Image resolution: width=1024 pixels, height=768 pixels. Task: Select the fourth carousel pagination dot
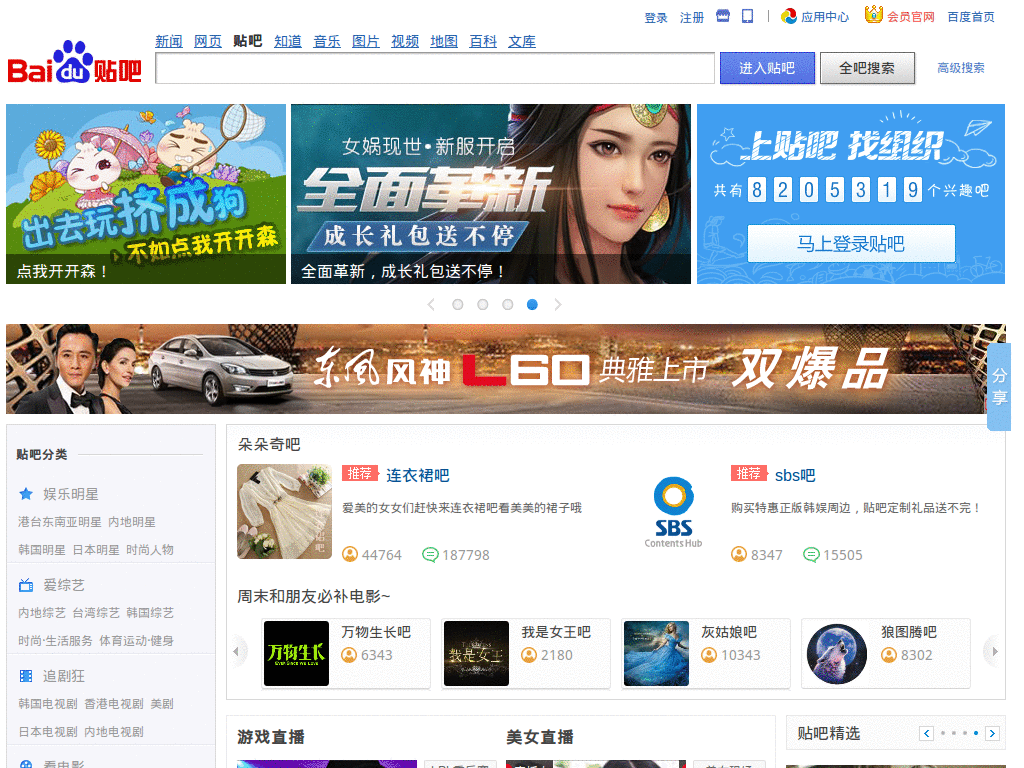532,304
